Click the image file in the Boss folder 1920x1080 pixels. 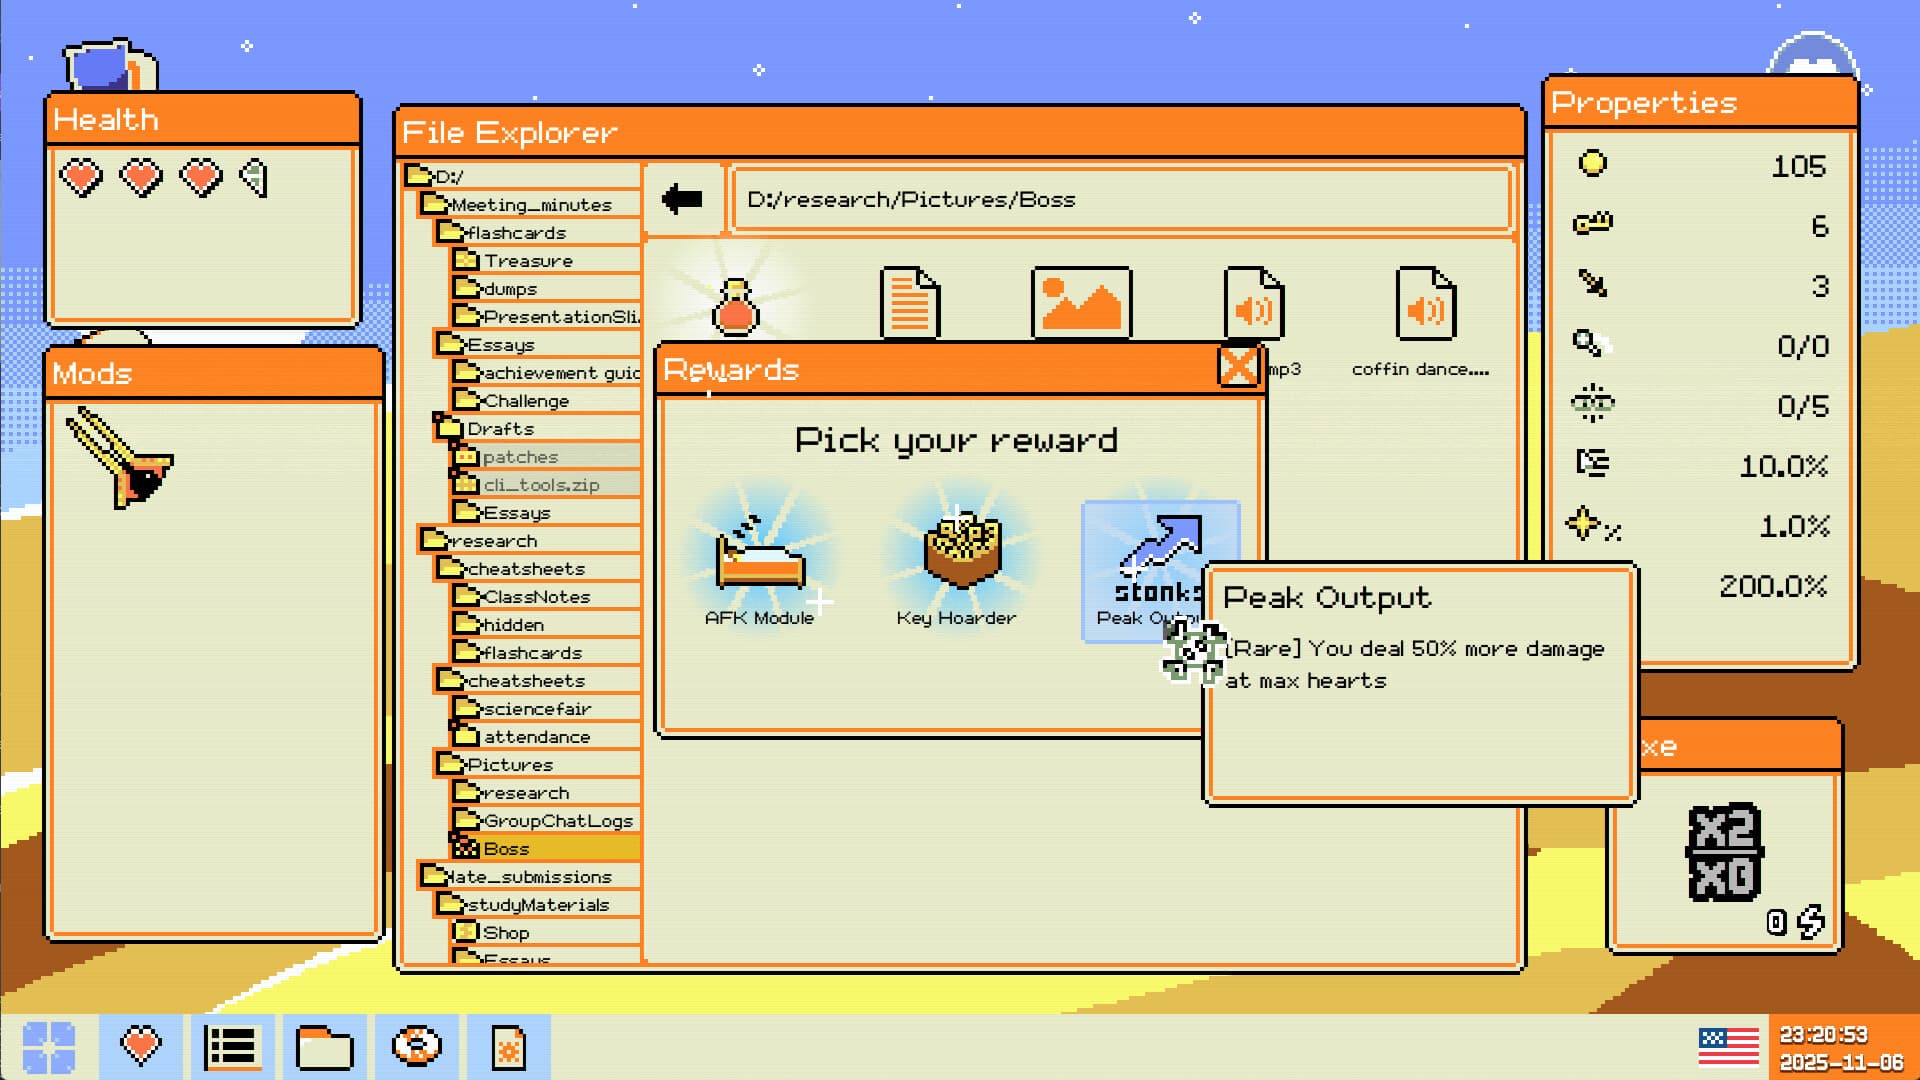pyautogui.click(x=1081, y=303)
